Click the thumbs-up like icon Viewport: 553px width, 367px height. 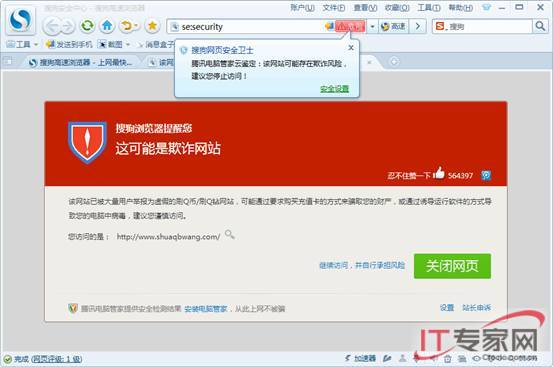[438, 173]
